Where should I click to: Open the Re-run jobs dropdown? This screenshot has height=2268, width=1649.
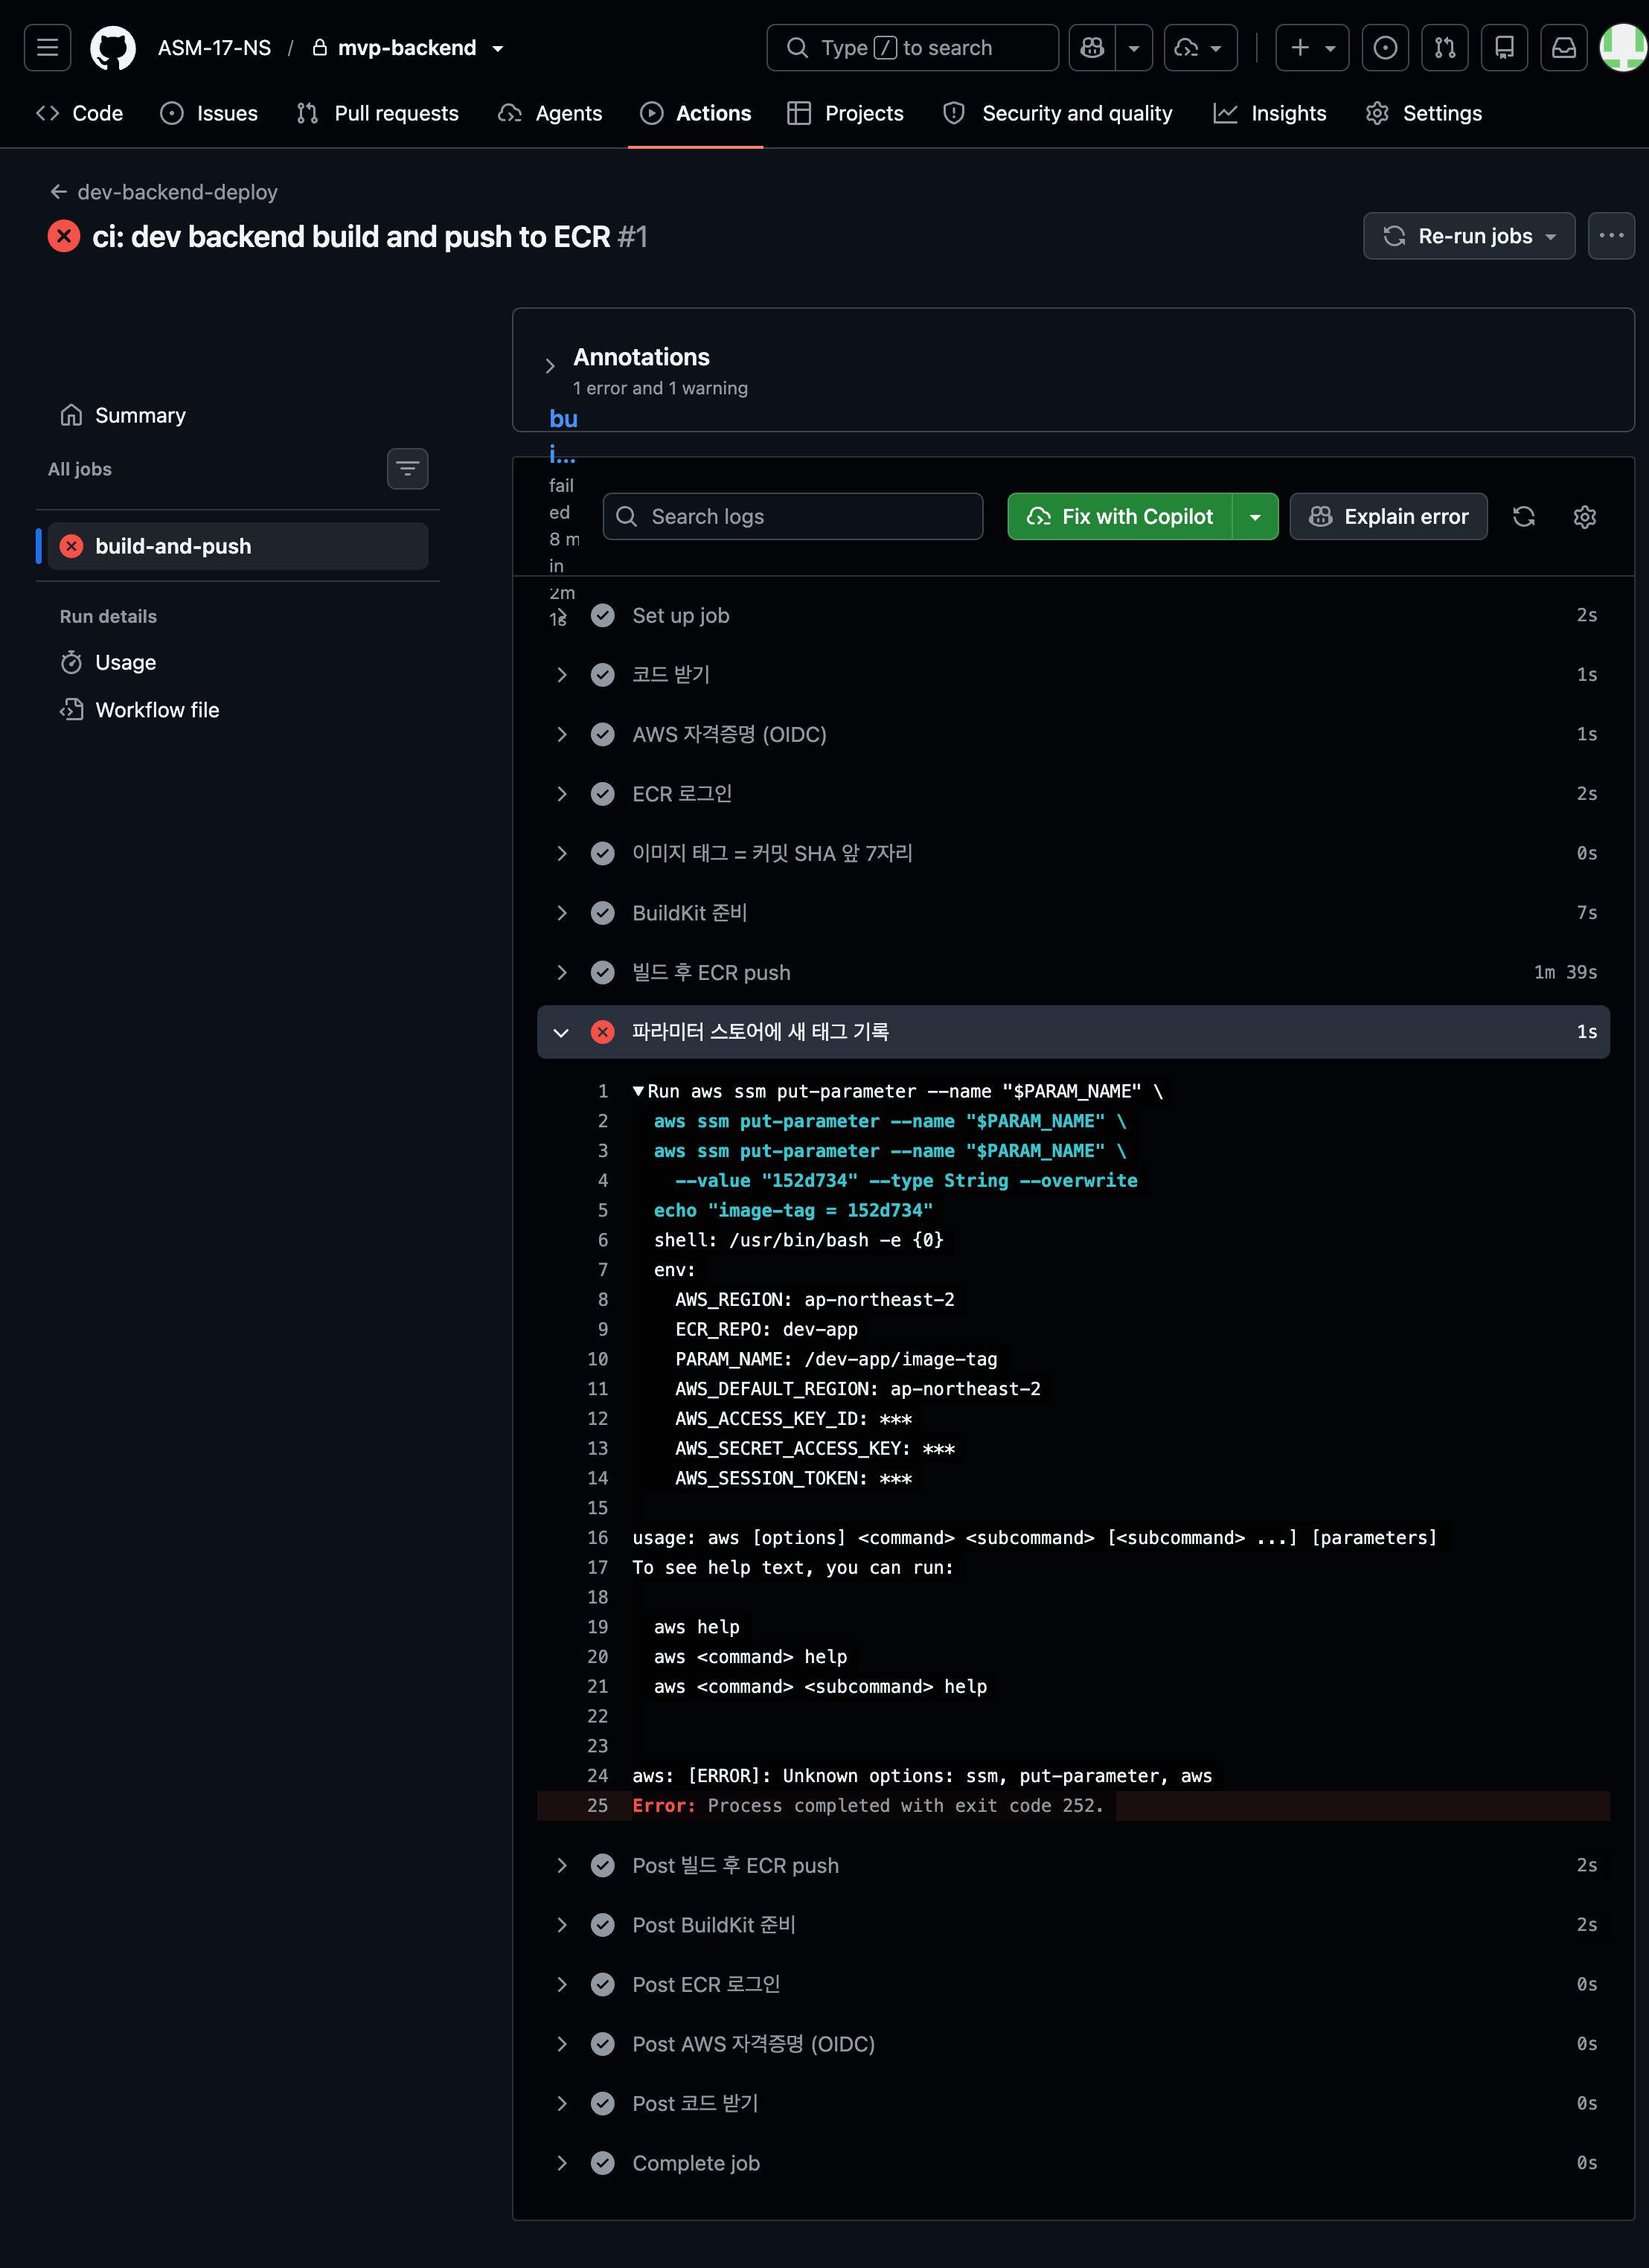1469,236
